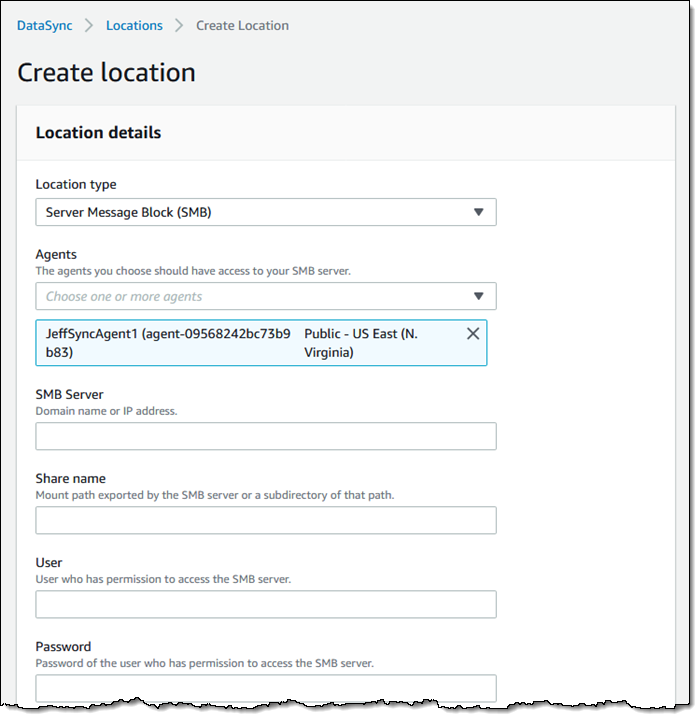Select the User input field
The height and width of the screenshot is (719, 700).
[266, 604]
